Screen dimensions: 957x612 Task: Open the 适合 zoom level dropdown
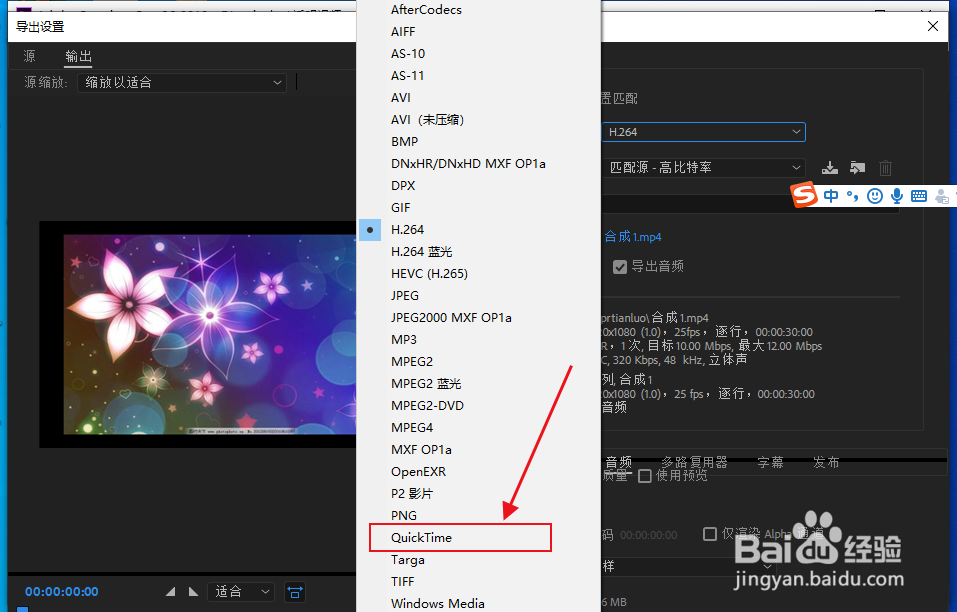point(241,591)
